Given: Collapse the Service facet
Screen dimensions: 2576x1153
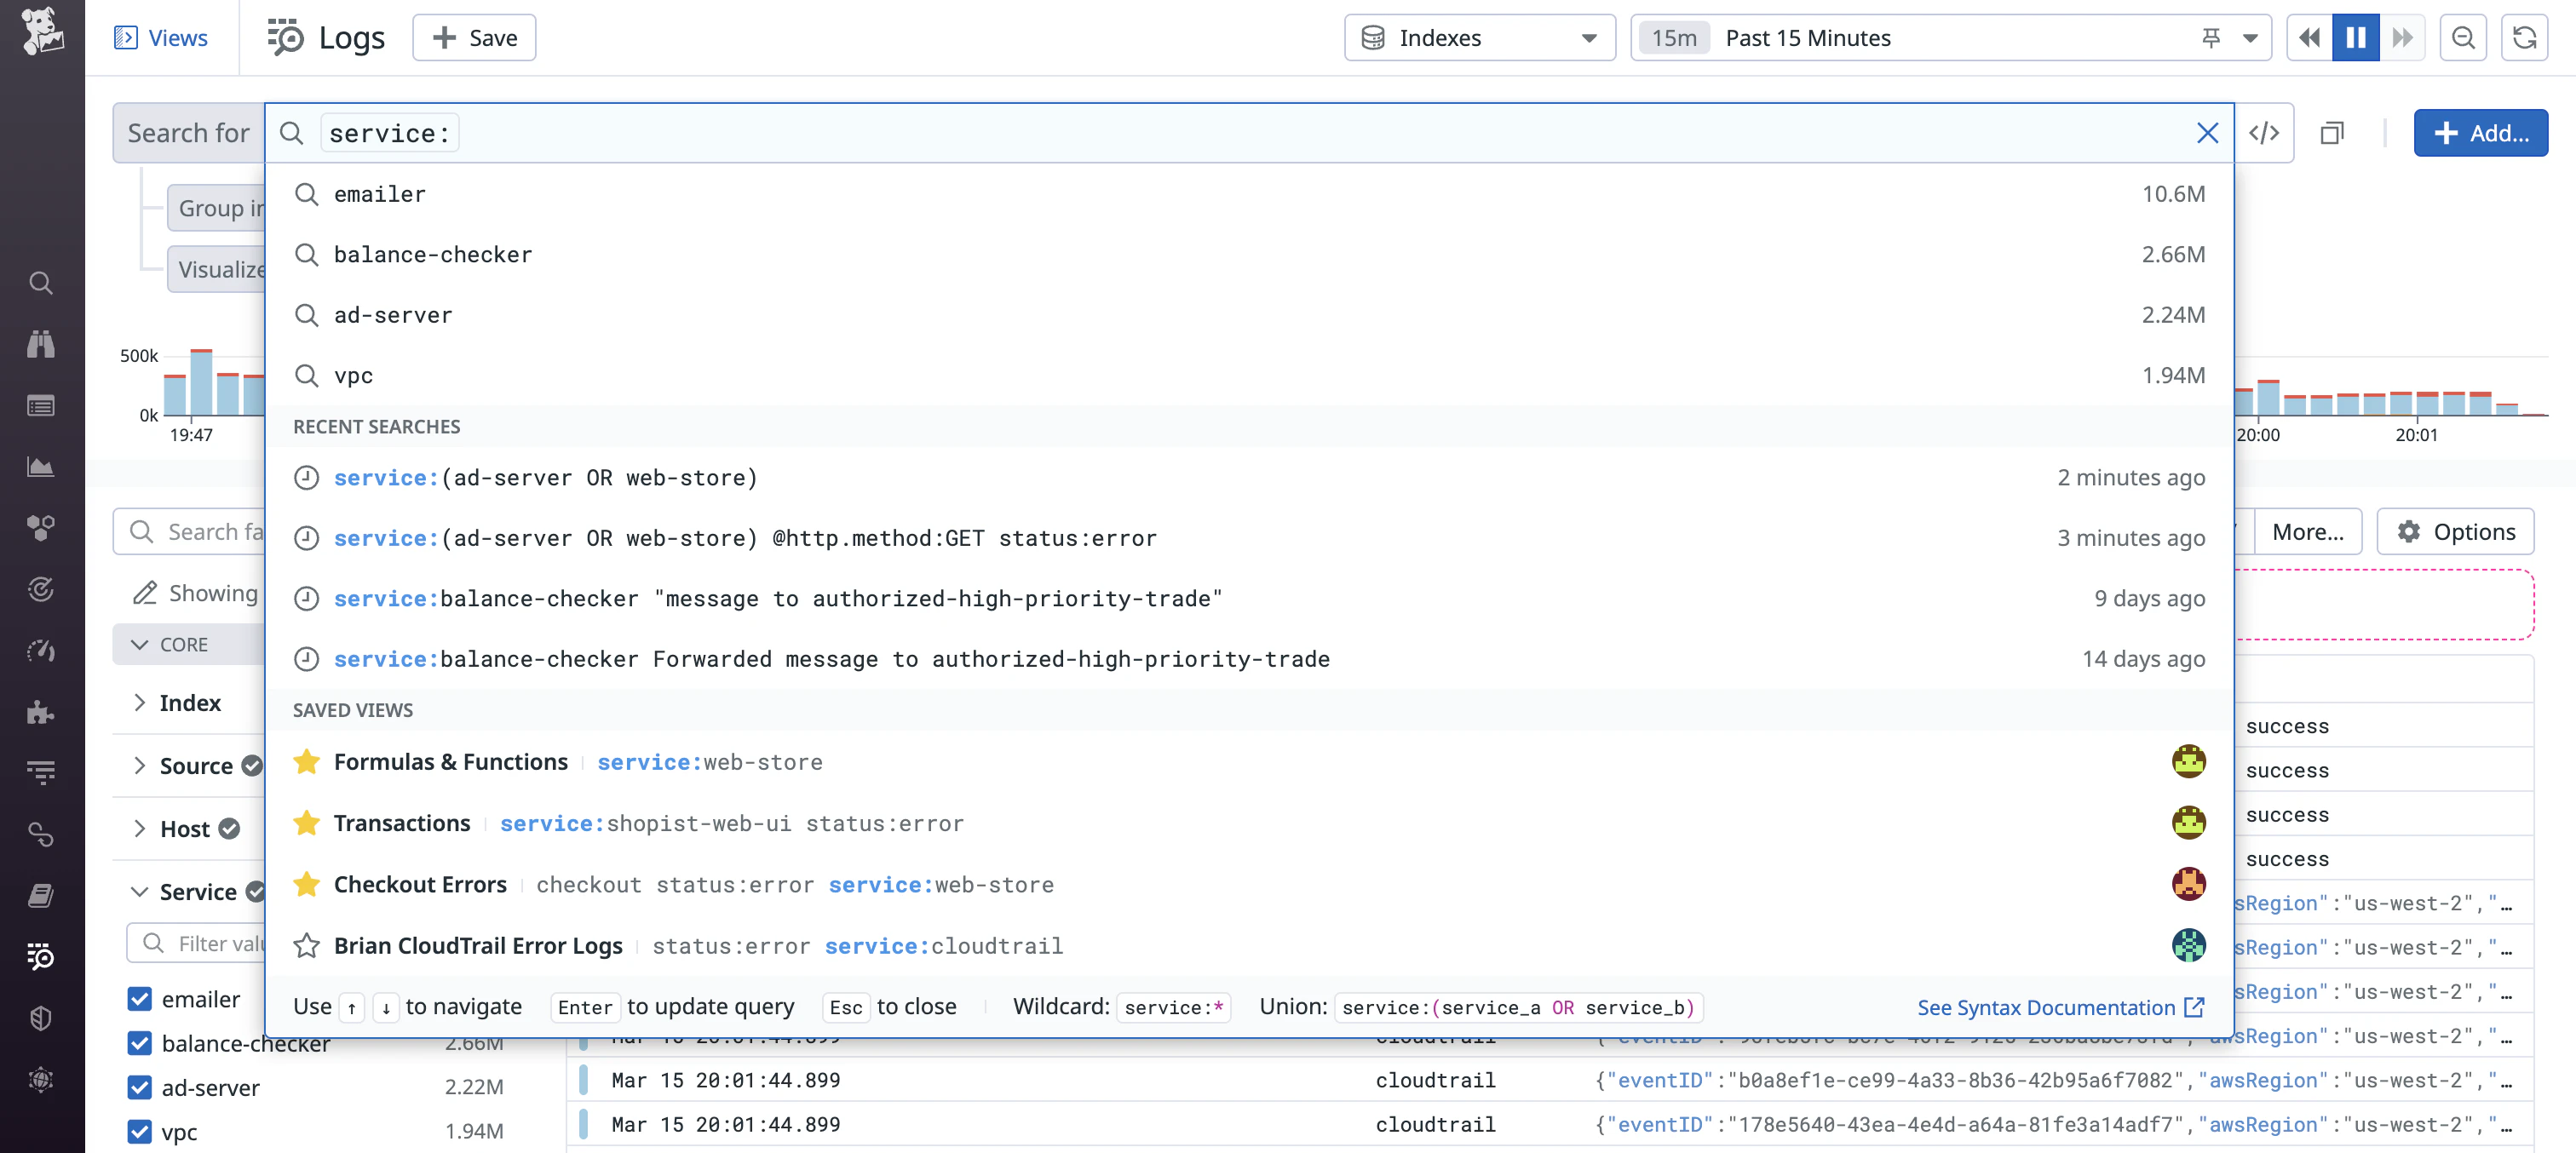Looking at the screenshot, I should (x=139, y=892).
